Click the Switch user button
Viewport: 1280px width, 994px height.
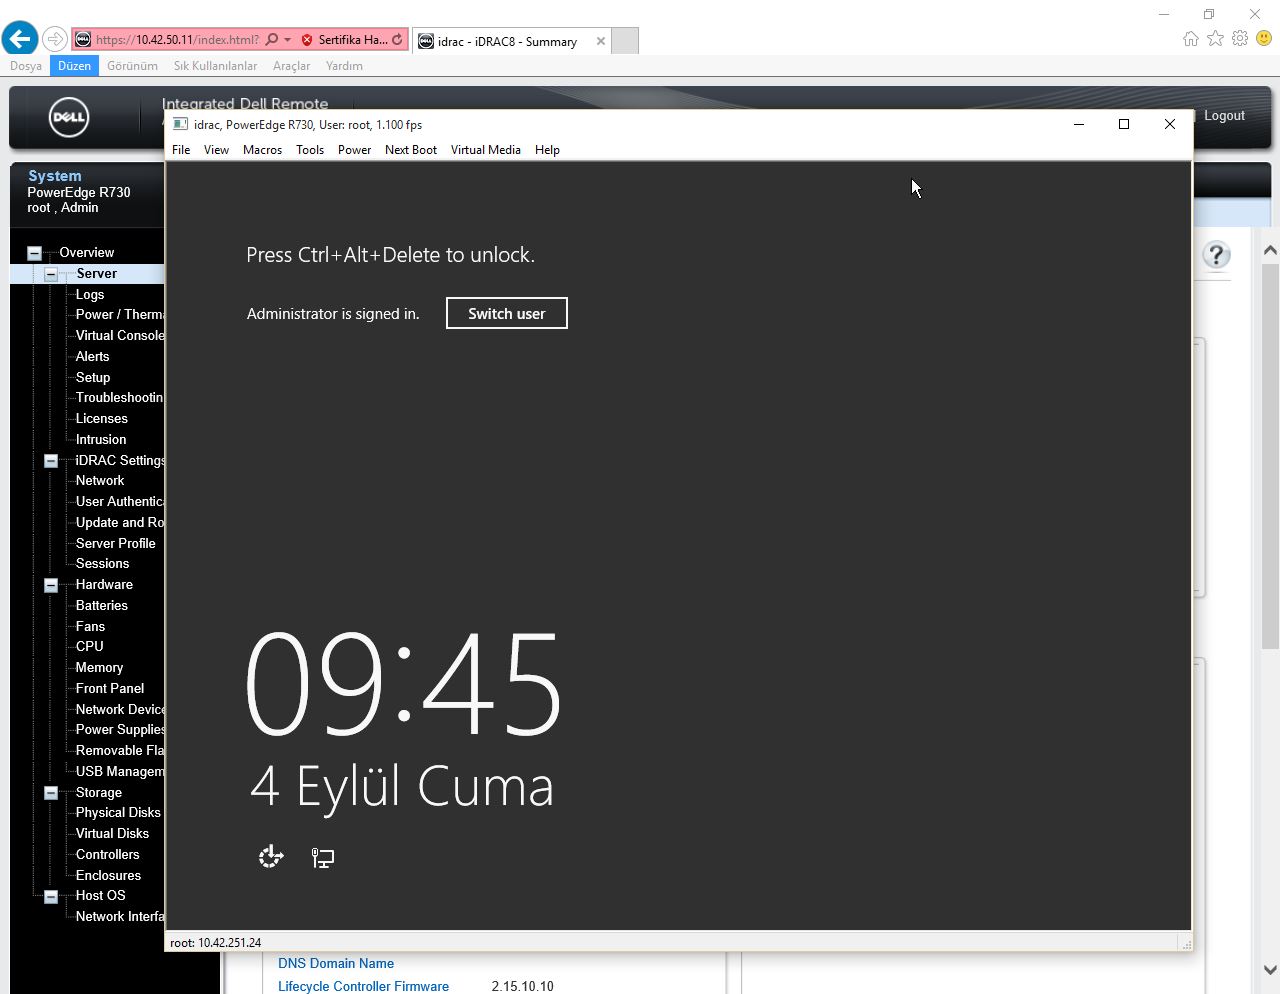coord(507,313)
